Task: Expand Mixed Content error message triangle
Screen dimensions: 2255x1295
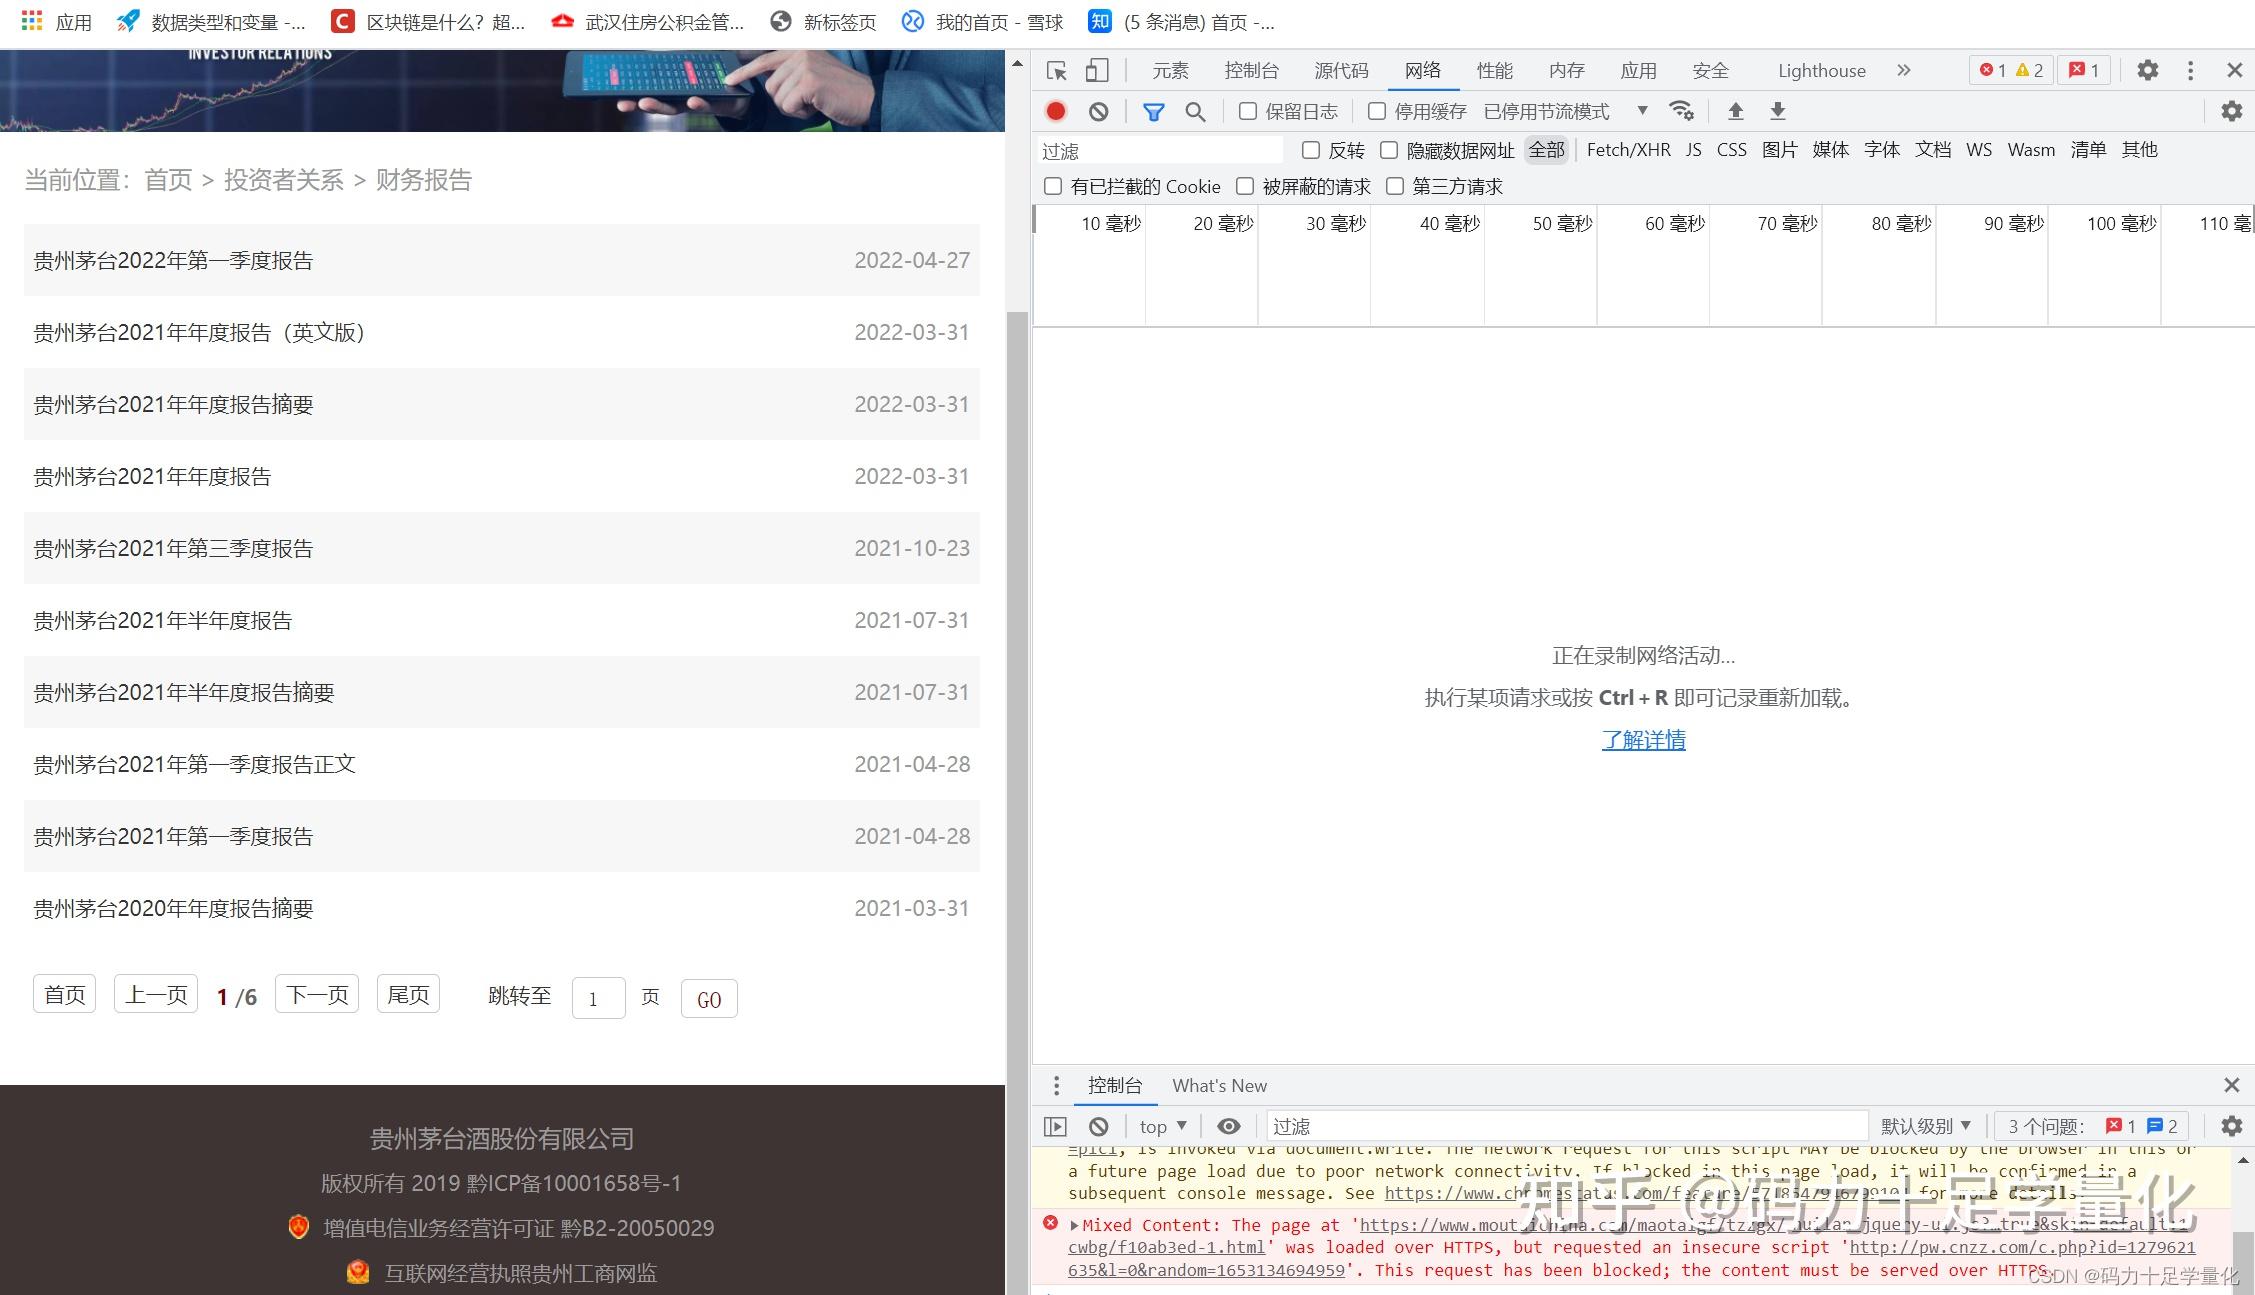Action: (x=1074, y=1225)
